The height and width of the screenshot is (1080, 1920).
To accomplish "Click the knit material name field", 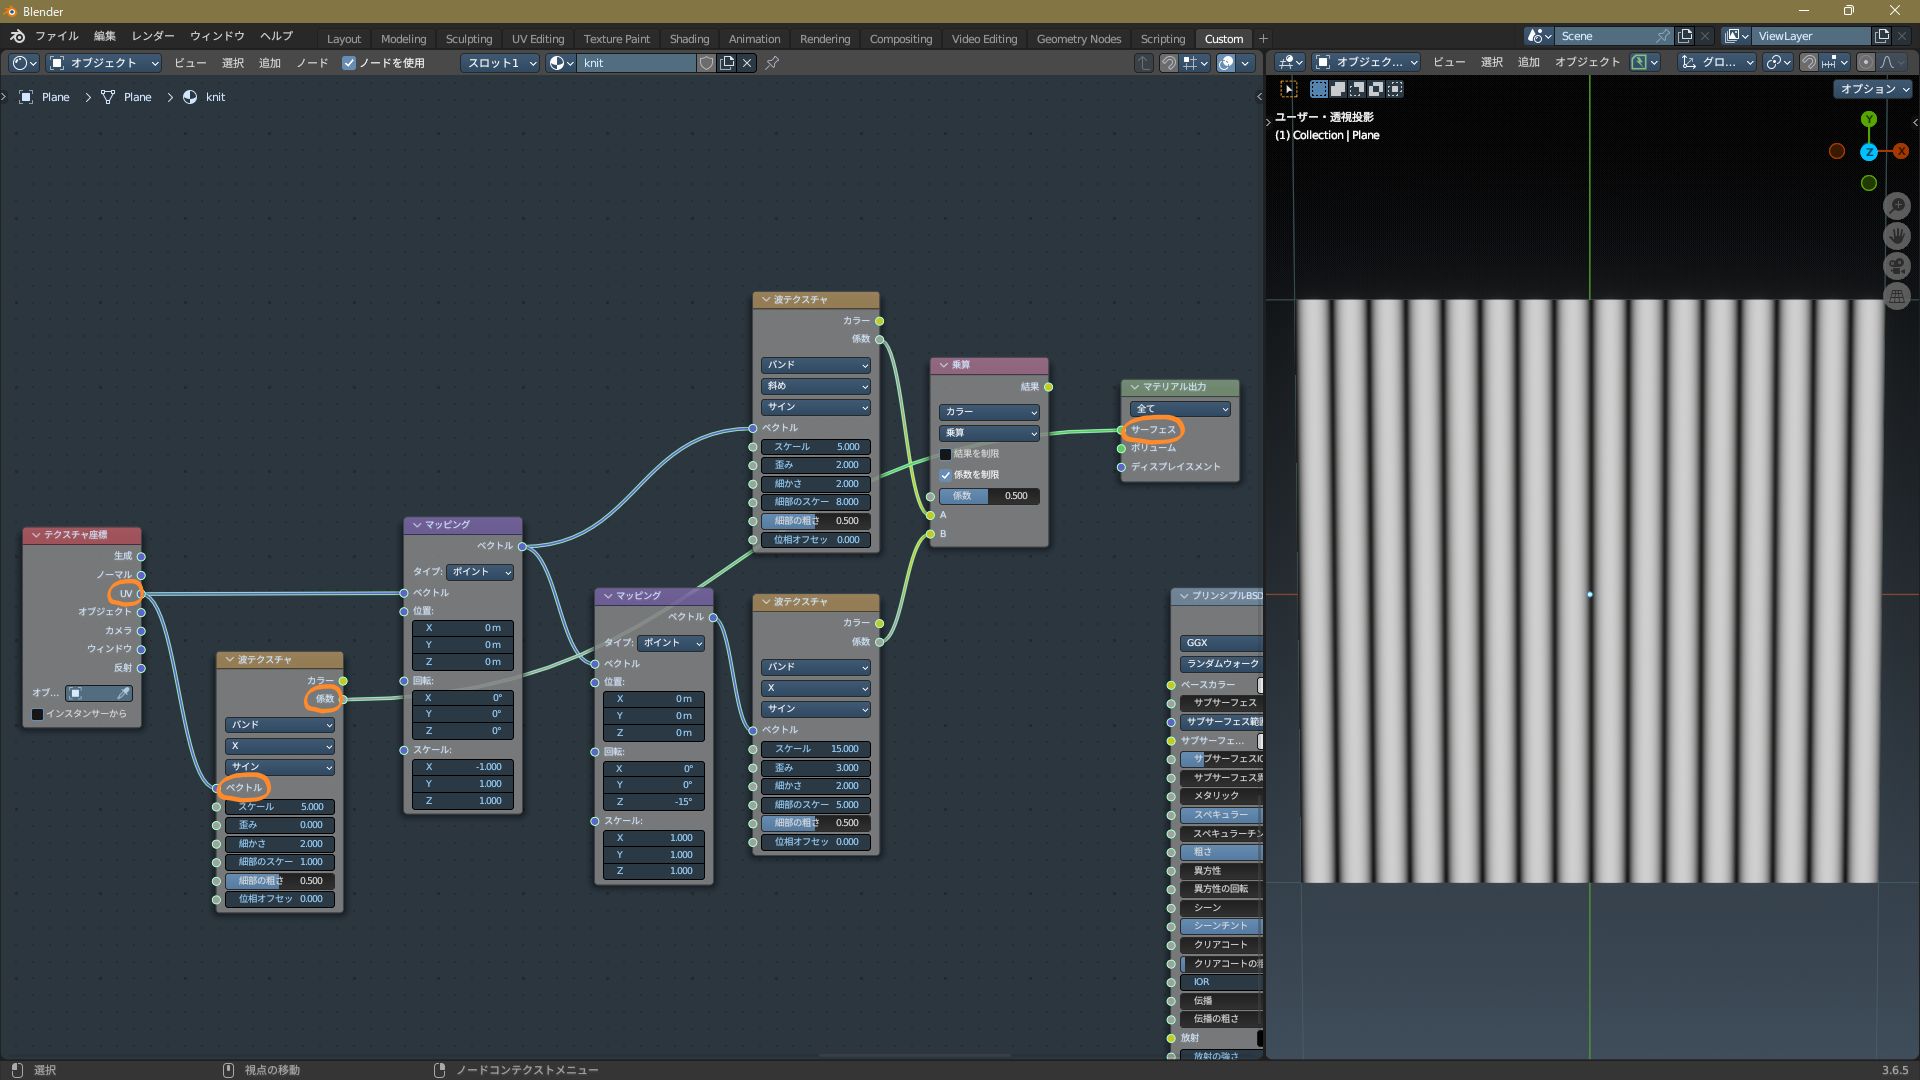I will (x=635, y=63).
